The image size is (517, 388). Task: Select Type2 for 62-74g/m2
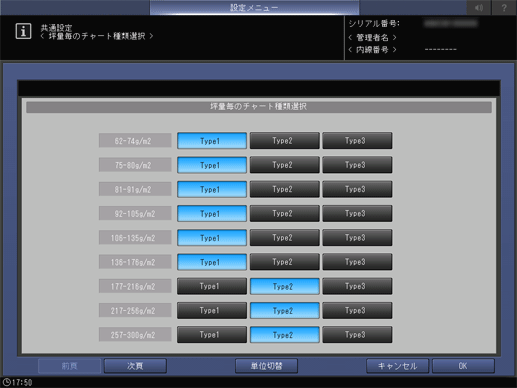tap(284, 141)
